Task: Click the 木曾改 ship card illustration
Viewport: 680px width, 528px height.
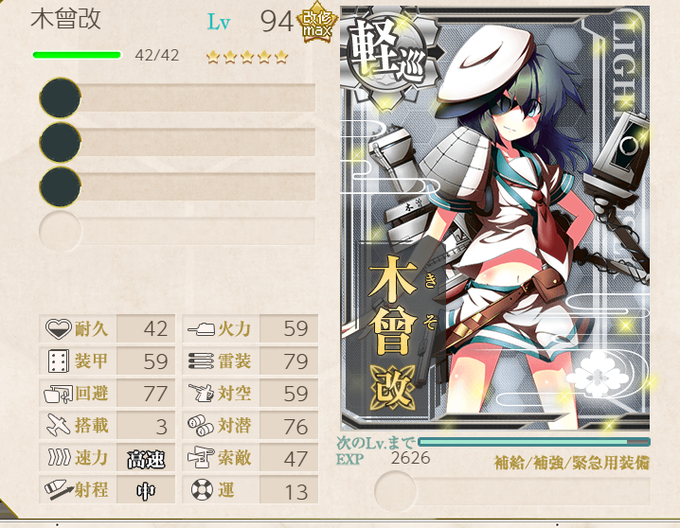Action: (x=495, y=218)
